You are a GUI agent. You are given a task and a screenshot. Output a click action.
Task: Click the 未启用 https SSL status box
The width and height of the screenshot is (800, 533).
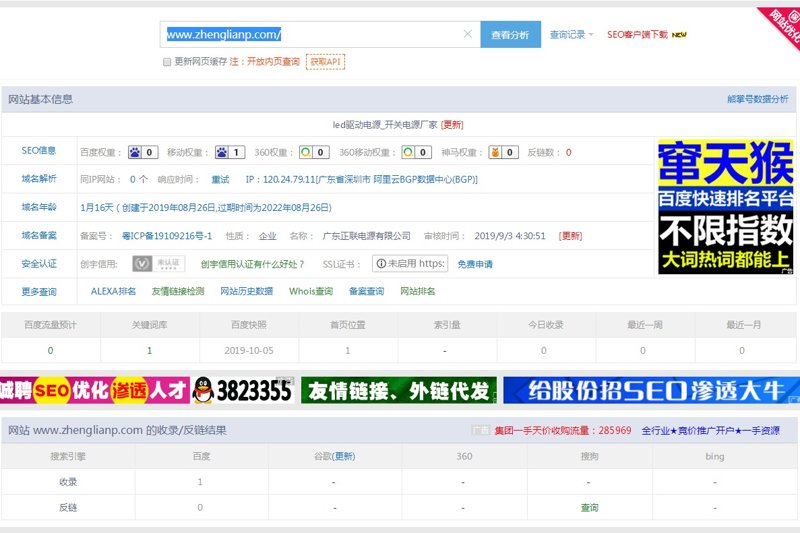tap(410, 264)
